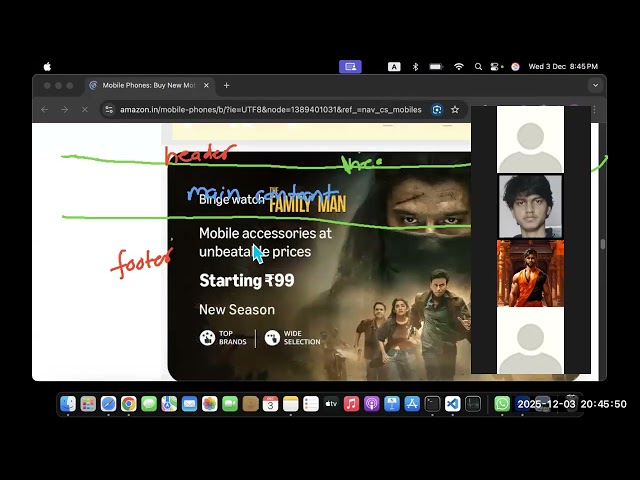The height and width of the screenshot is (480, 640).
Task: Click the Wide Selection badge
Action: tap(293, 338)
